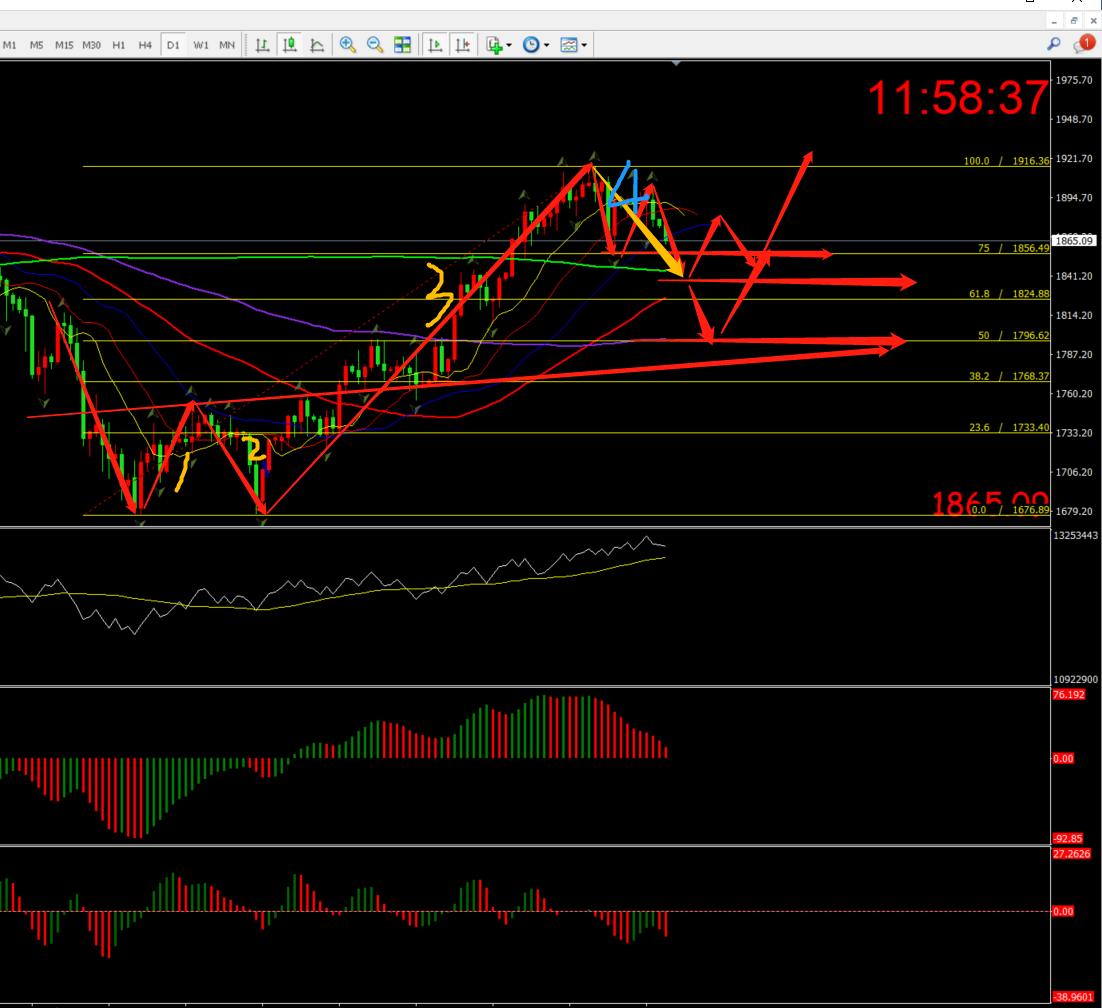Click the 1787.20 price axis value
The width and height of the screenshot is (1102, 1008).
1074,355
